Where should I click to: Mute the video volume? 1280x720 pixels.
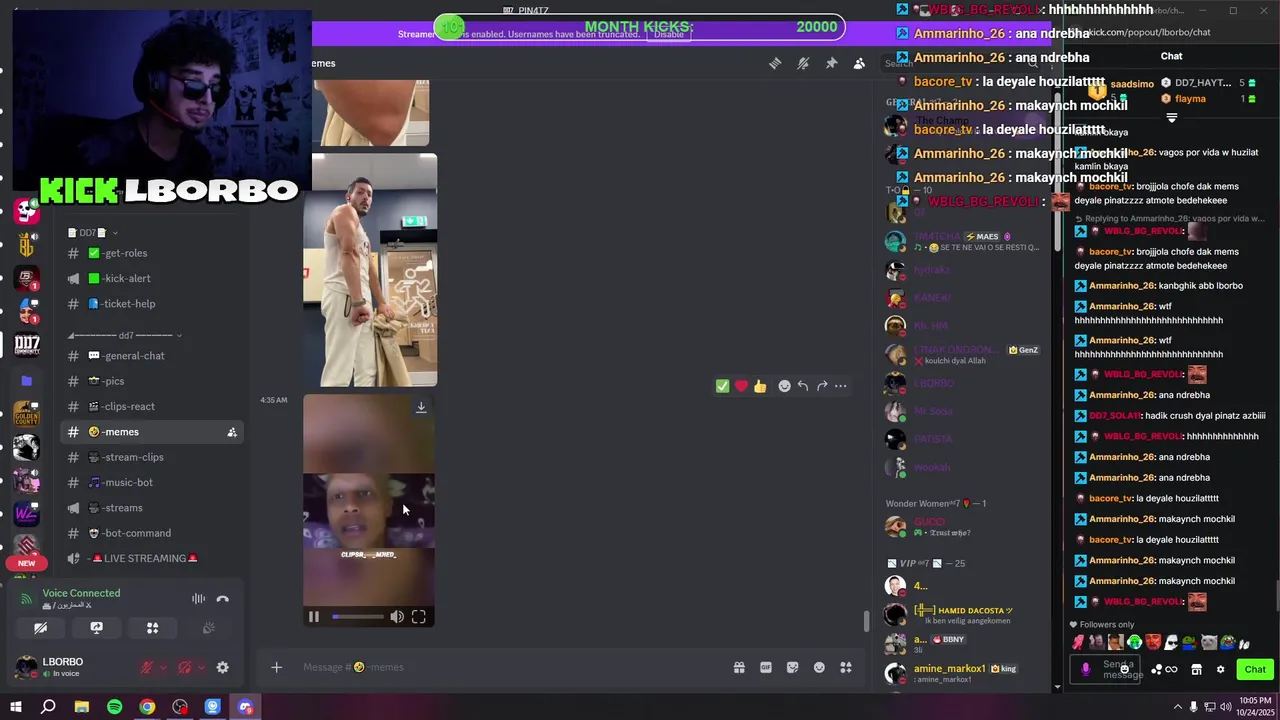pos(397,617)
